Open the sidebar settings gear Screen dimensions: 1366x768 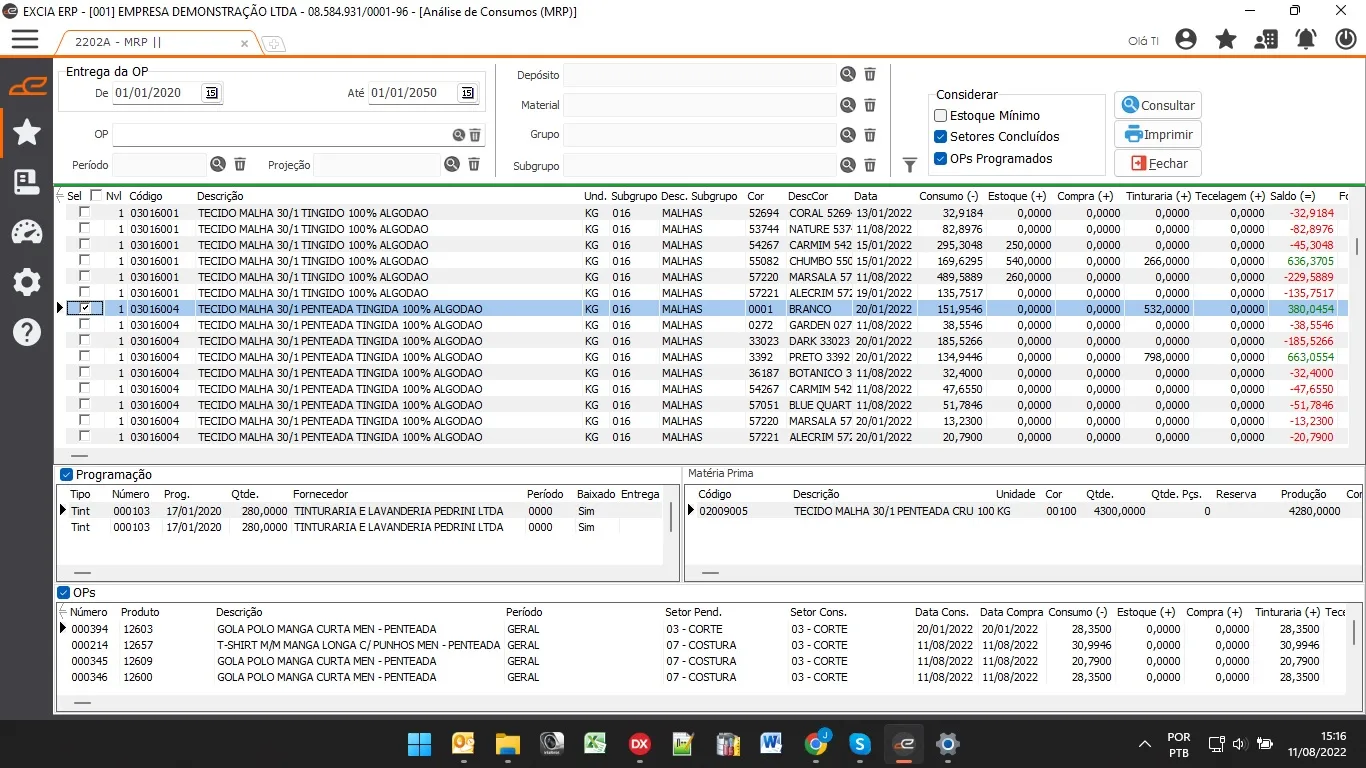click(x=27, y=282)
